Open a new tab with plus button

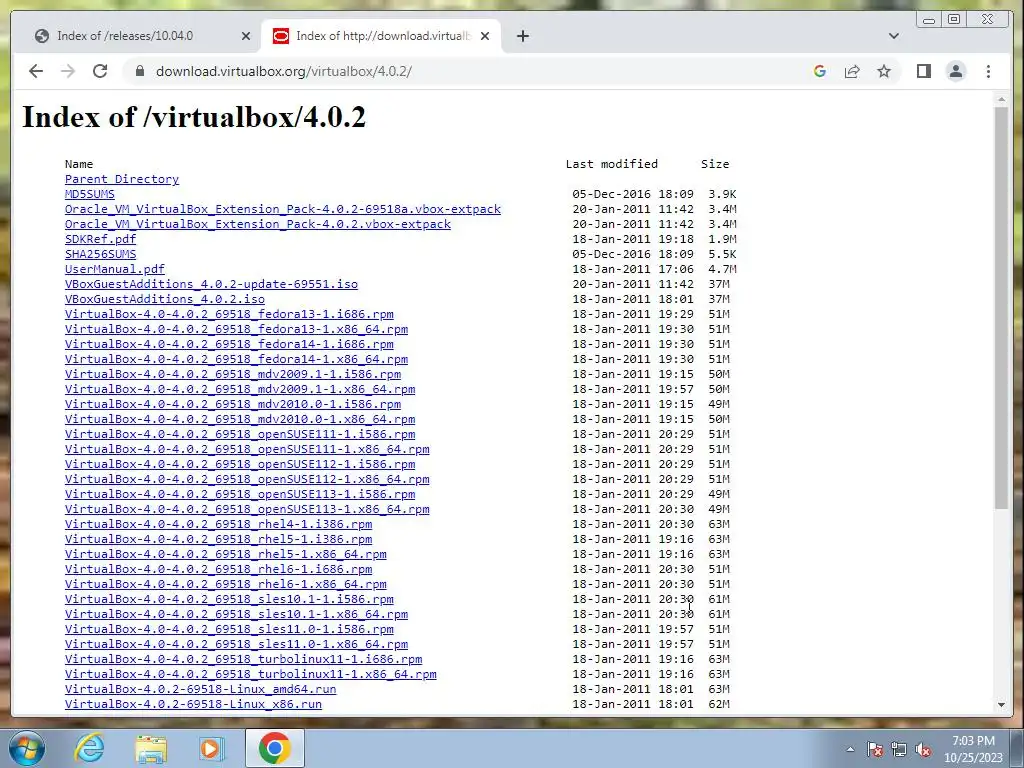(x=522, y=36)
